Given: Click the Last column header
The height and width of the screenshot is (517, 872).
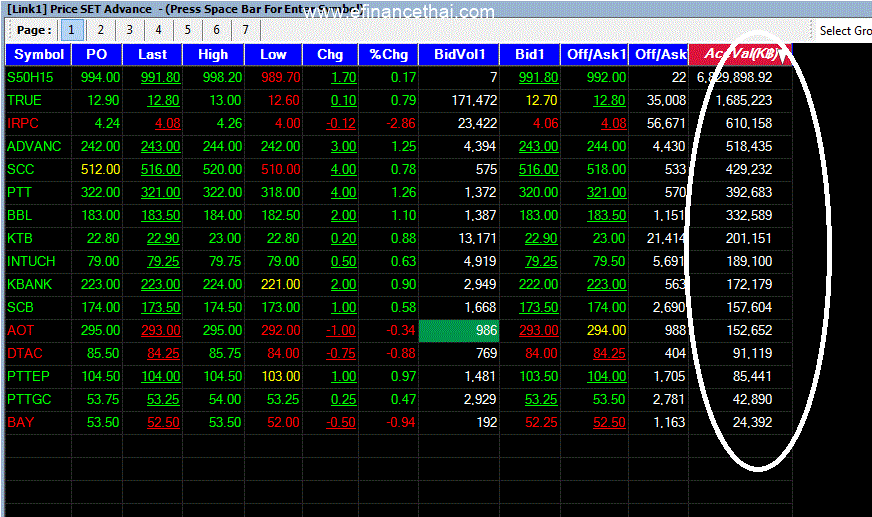Looking at the screenshot, I should (152, 54).
